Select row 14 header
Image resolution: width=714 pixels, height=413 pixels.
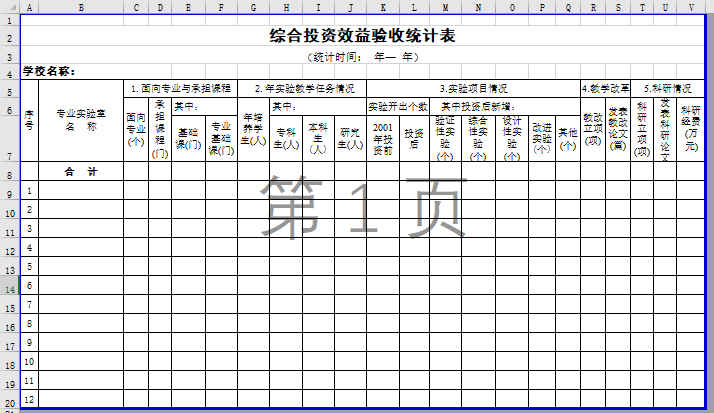pyautogui.click(x=10, y=286)
